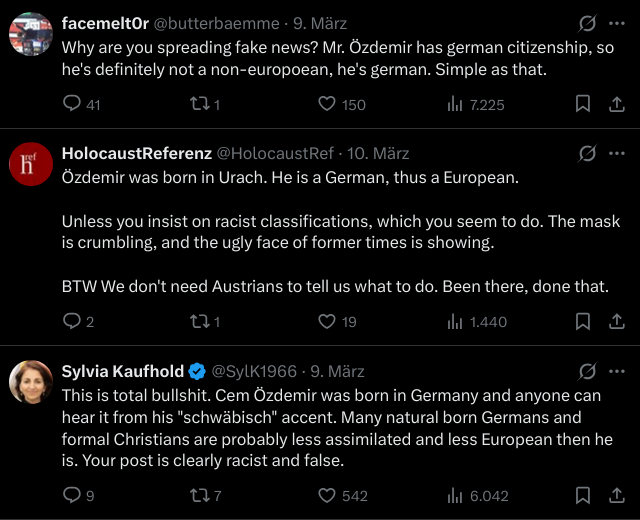Click Grok icon on Sylvia Kaufhold's tweet
This screenshot has width=640, height=520.
point(588,370)
